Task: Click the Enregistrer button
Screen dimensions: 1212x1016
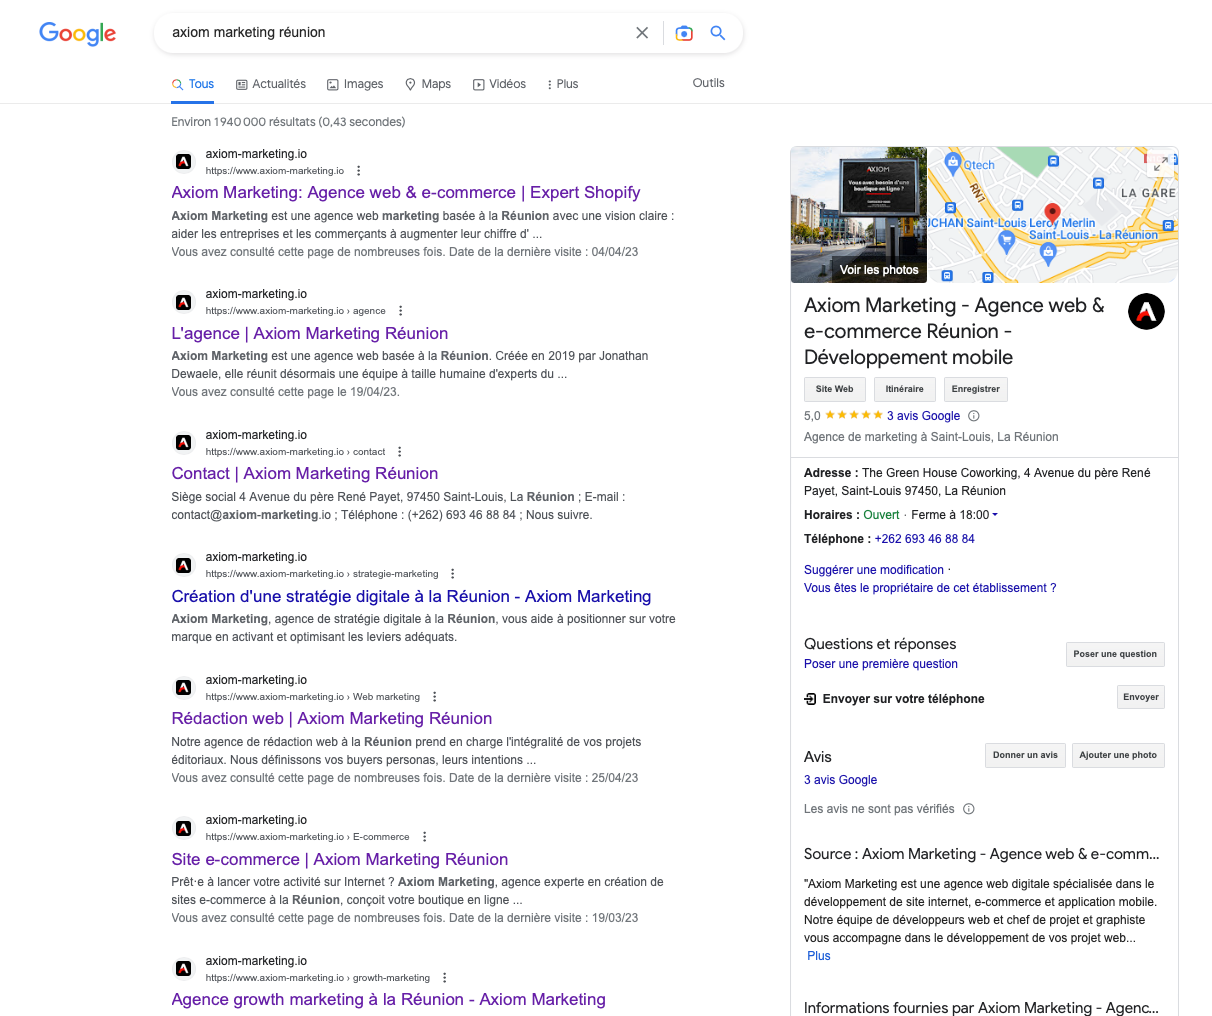Action: (x=976, y=389)
